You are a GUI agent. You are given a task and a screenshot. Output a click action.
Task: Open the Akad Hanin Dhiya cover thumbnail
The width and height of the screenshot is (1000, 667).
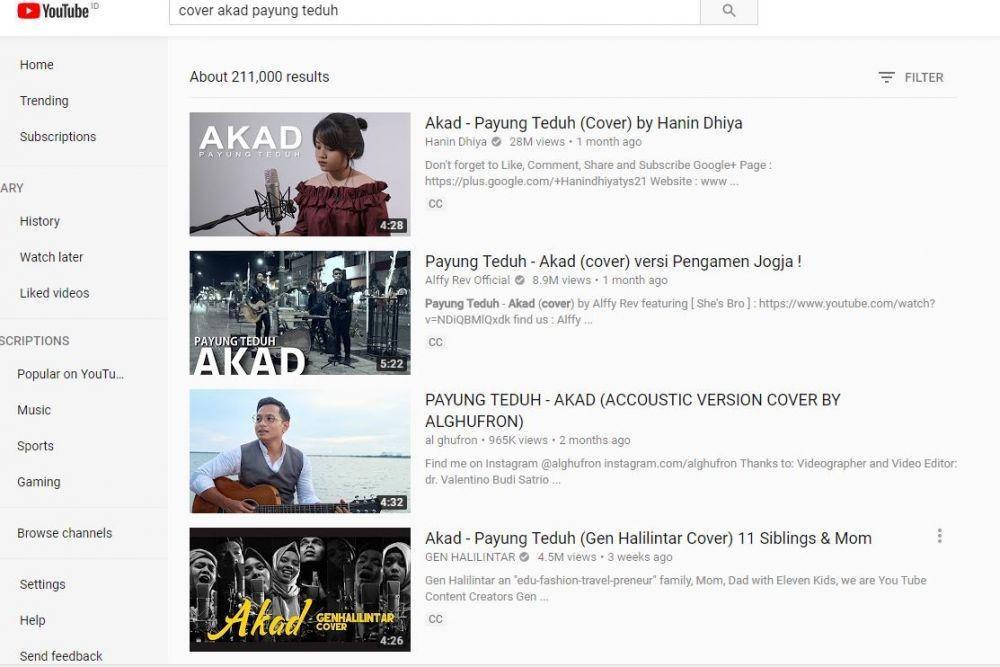[x=300, y=174]
